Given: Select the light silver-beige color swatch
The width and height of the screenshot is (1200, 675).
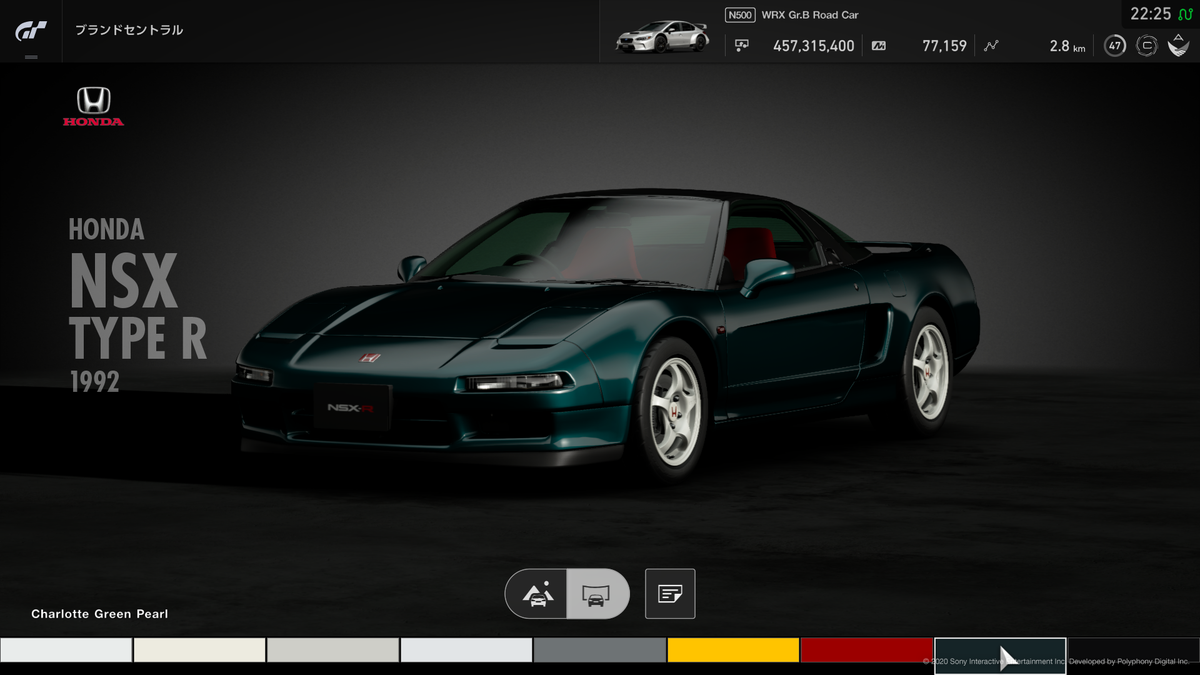Looking at the screenshot, I should [333, 650].
